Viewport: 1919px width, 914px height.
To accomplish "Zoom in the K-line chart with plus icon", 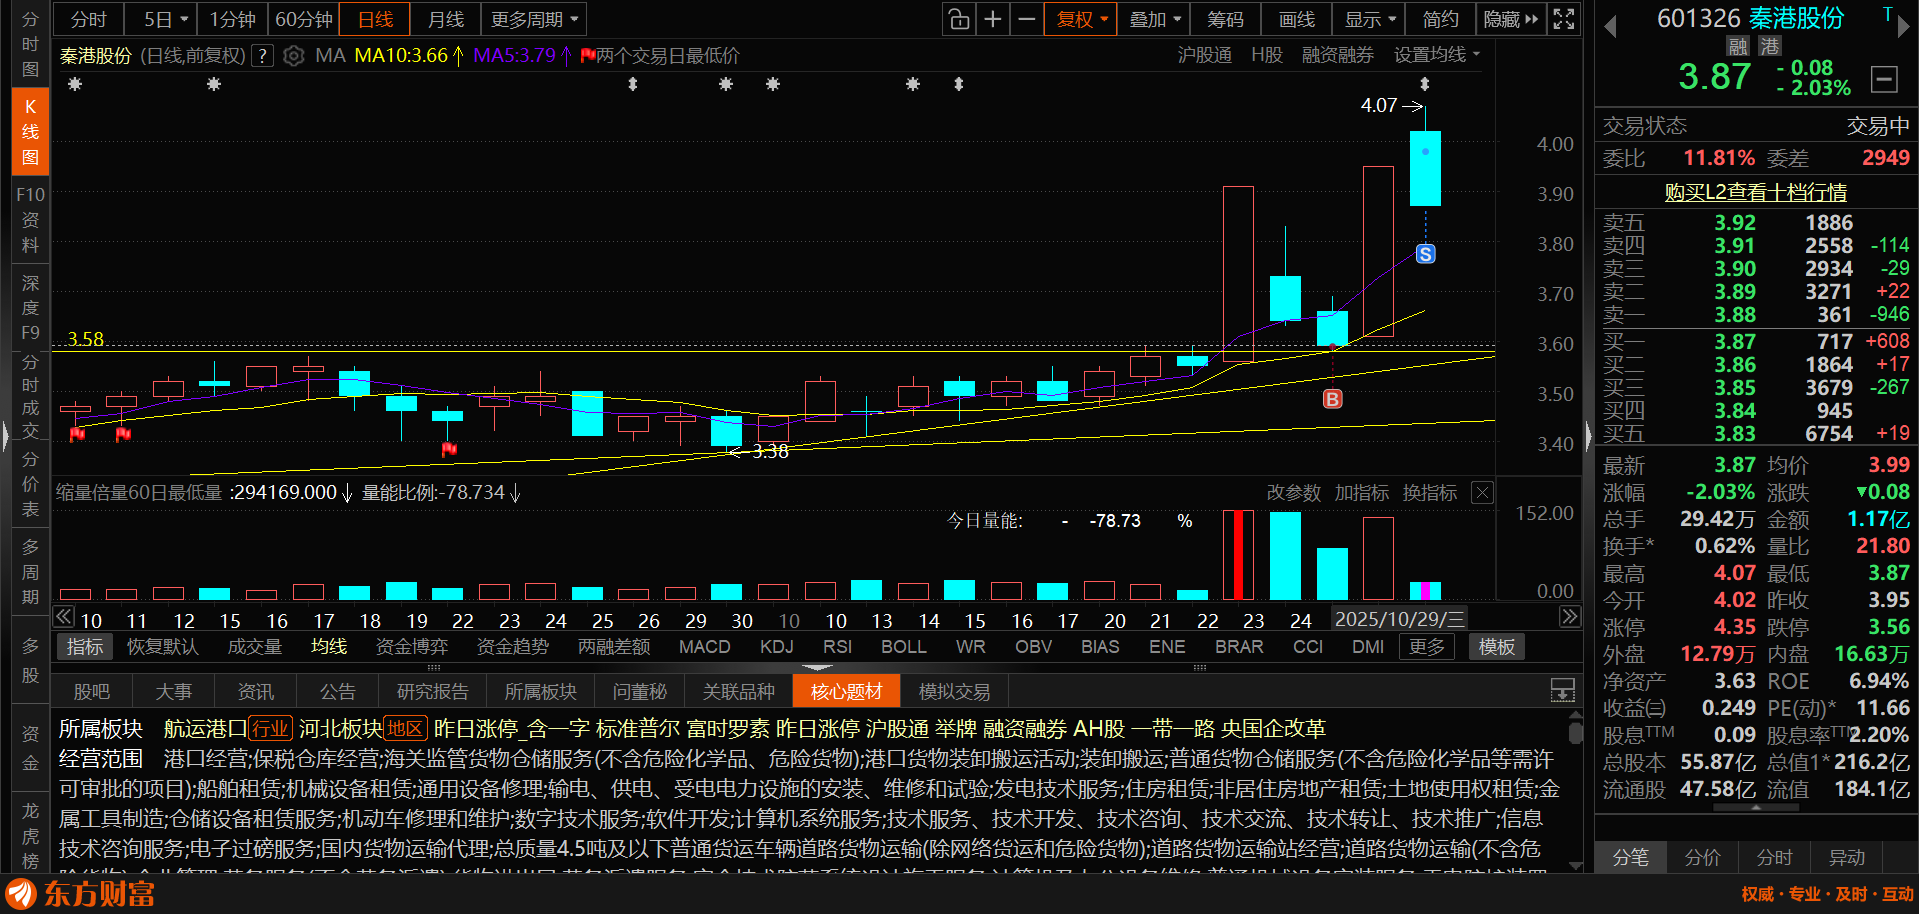I will pyautogui.click(x=992, y=19).
